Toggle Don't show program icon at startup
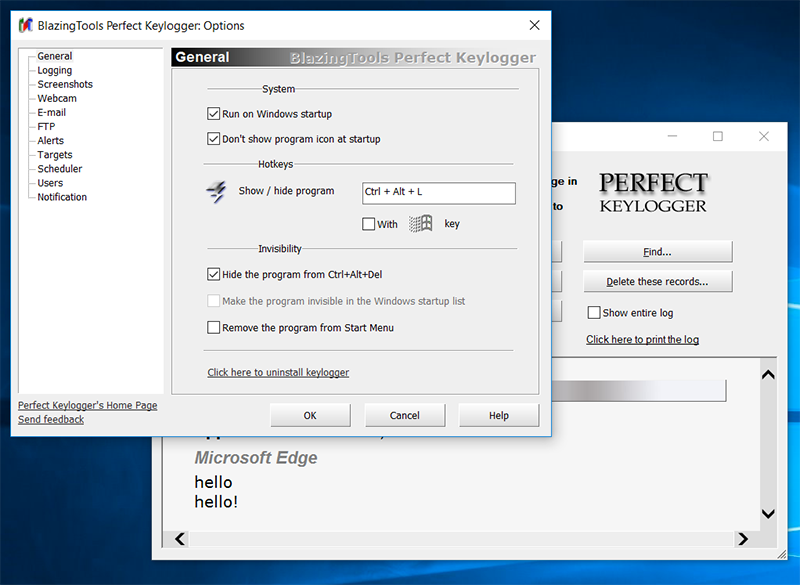Image resolution: width=800 pixels, height=585 pixels. [213, 139]
